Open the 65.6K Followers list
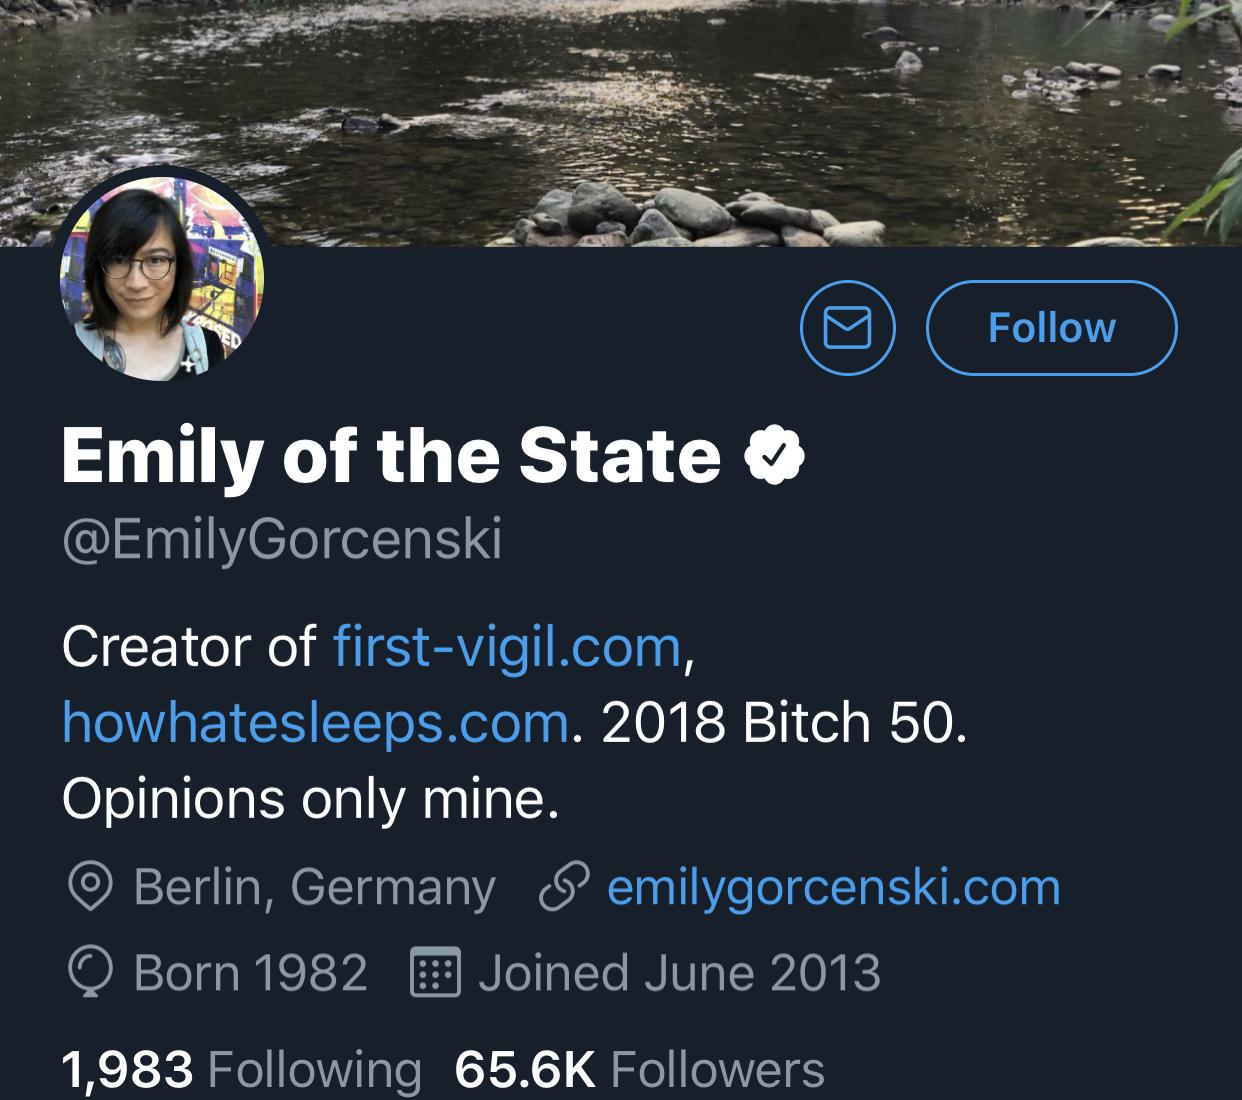The image size is (1242, 1100). click(640, 1069)
